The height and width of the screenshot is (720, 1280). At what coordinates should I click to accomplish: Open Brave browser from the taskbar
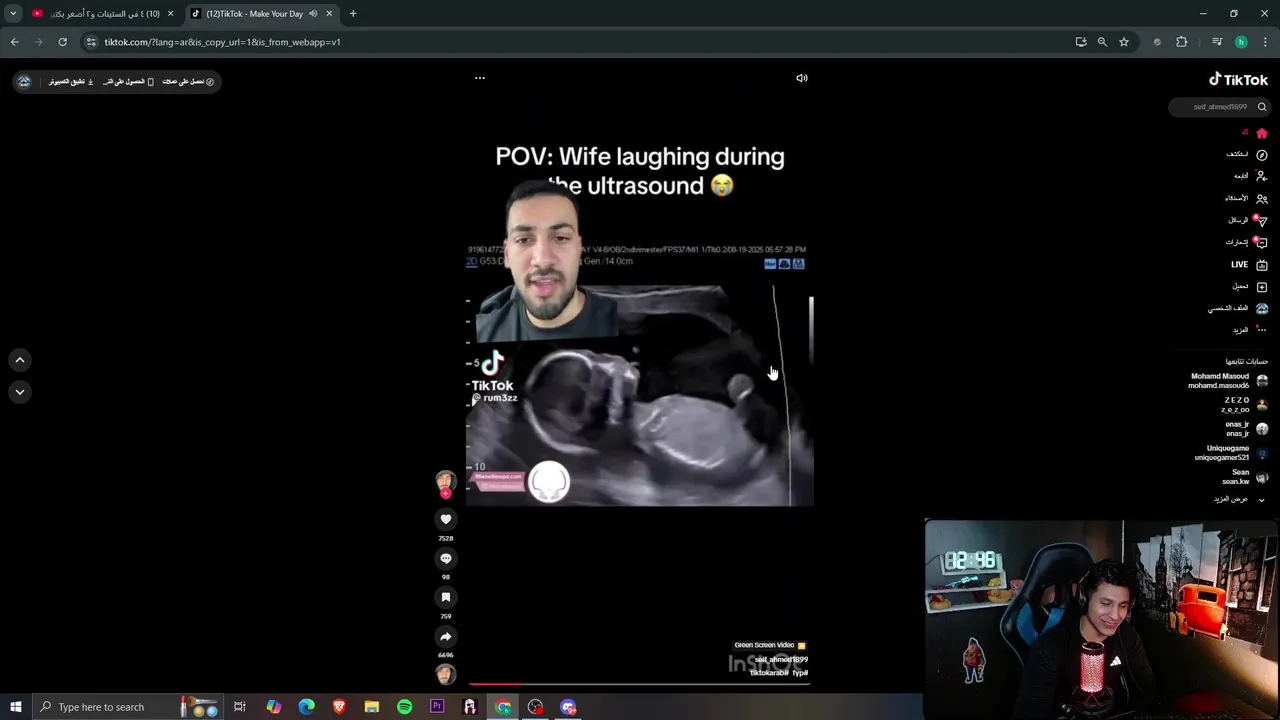[339, 707]
